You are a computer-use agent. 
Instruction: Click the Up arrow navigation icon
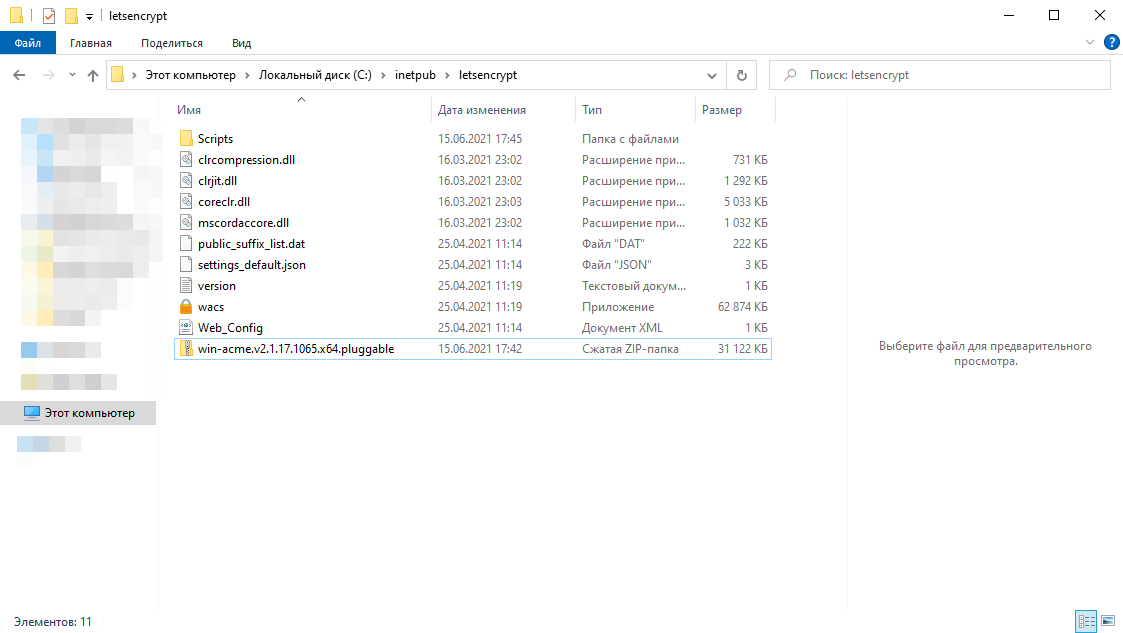(x=93, y=75)
